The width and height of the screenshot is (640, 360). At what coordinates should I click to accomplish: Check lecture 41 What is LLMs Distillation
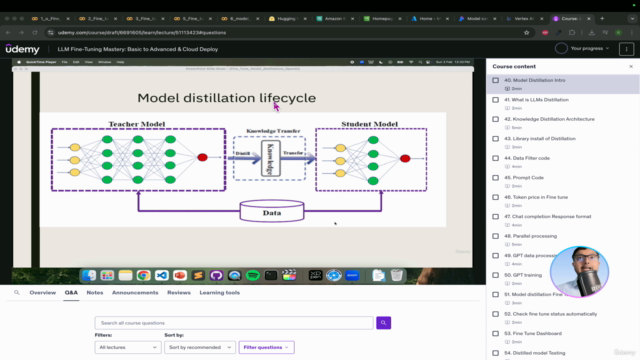point(496,100)
